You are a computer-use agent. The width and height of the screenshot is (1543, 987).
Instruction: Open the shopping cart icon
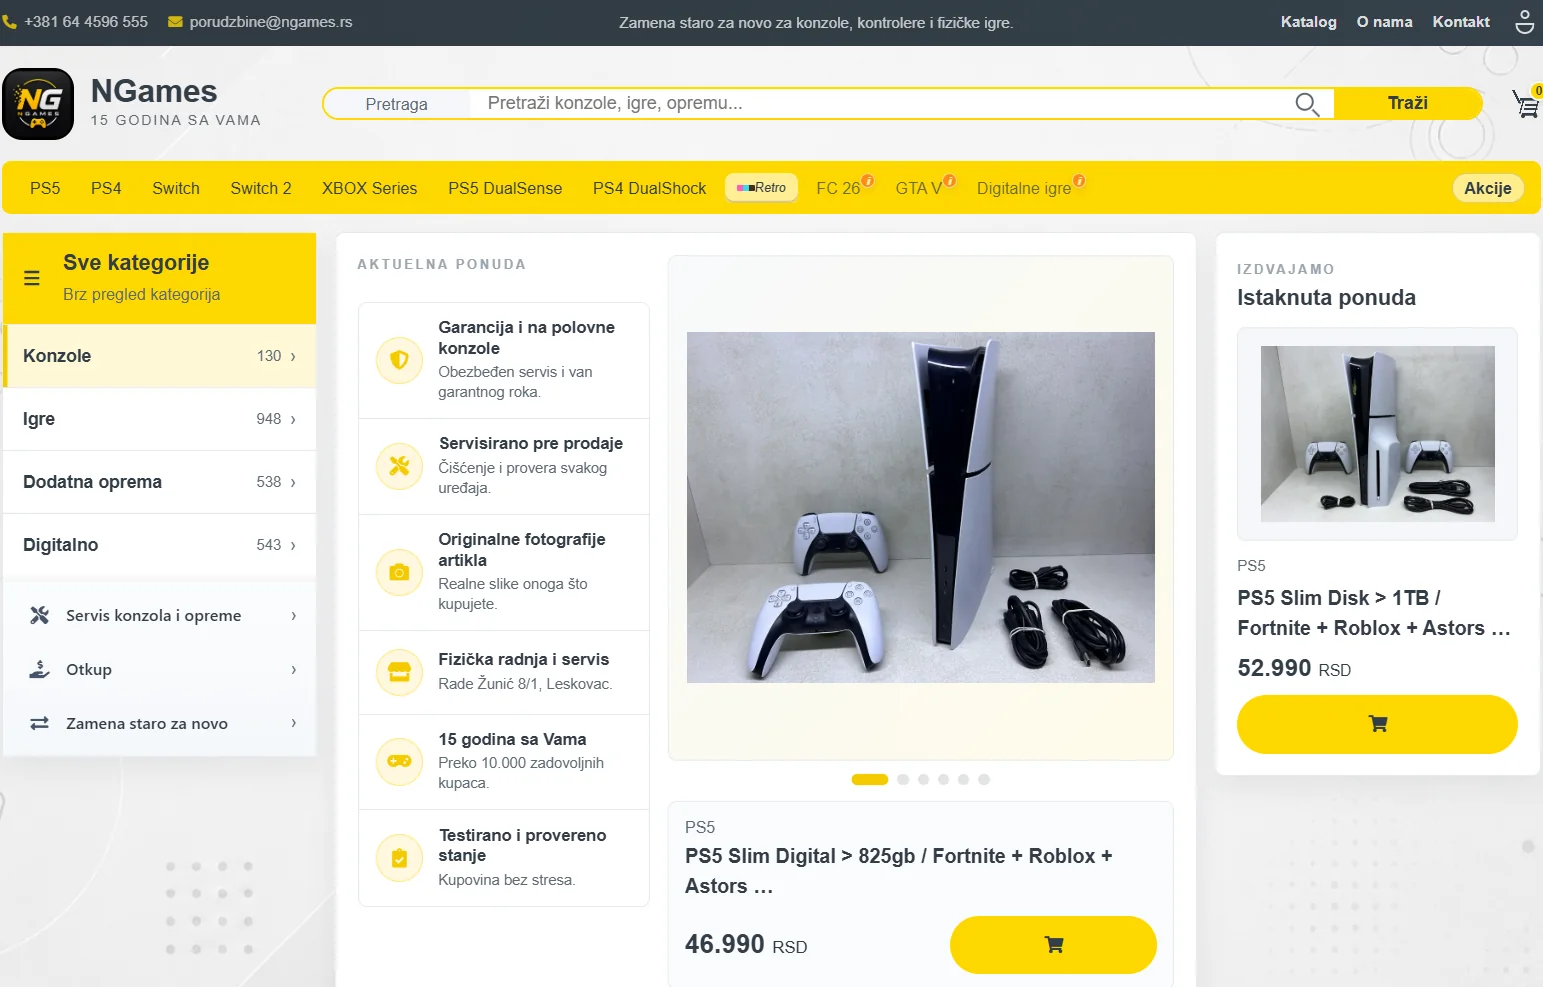point(1526,103)
